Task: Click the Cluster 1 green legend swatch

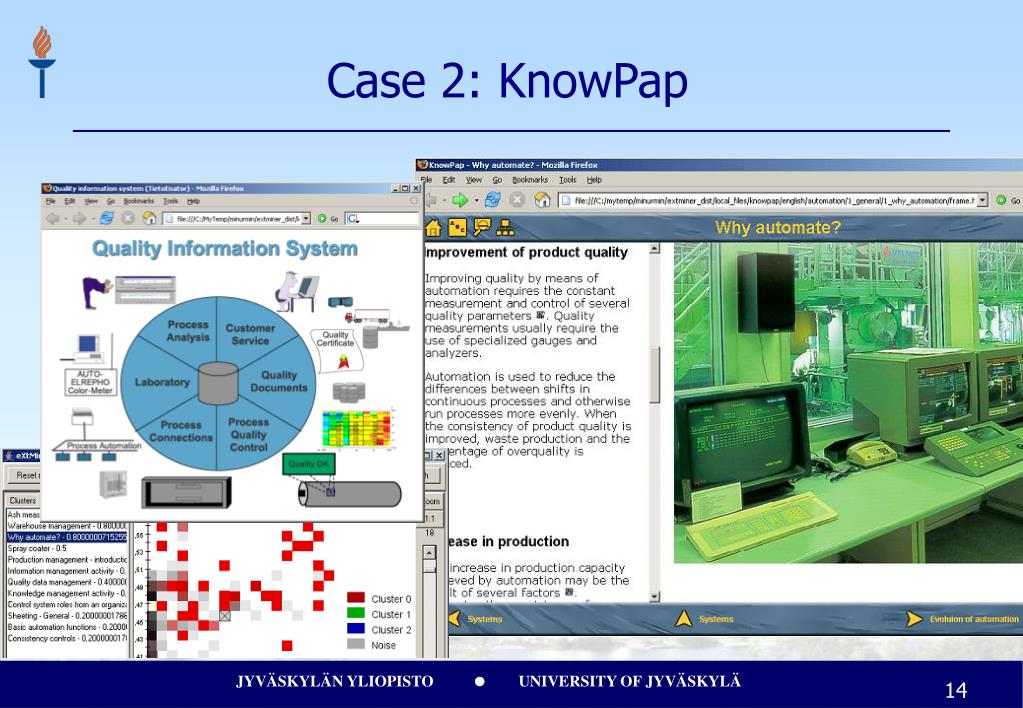Action: [x=356, y=613]
